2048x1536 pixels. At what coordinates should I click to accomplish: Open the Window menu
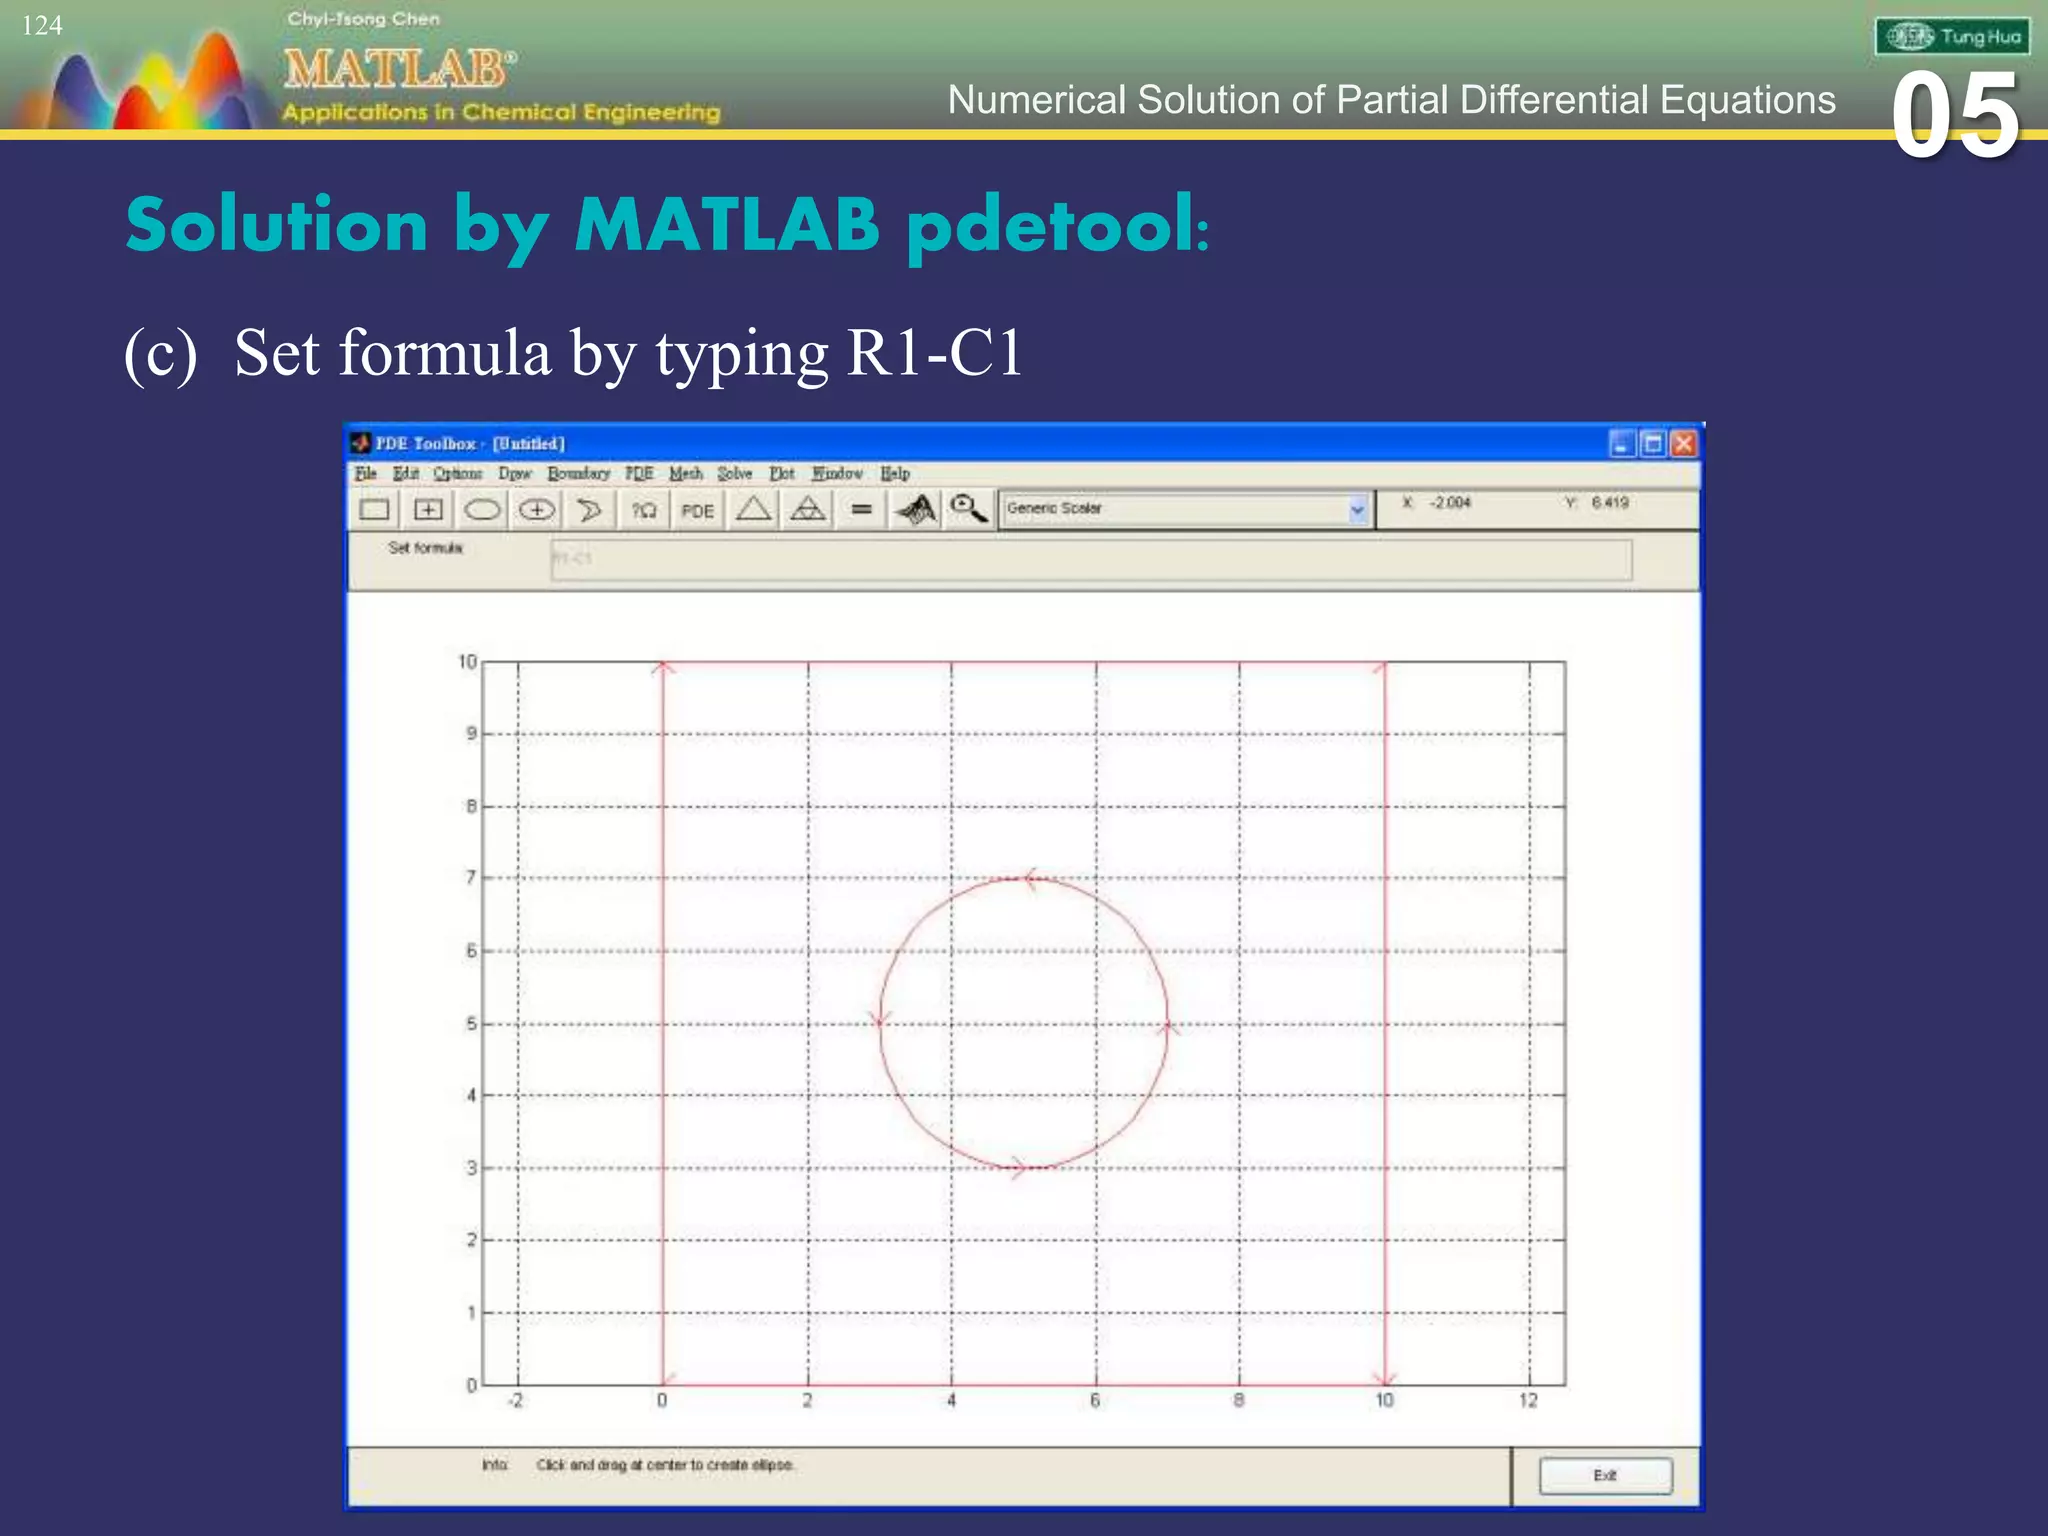837,473
